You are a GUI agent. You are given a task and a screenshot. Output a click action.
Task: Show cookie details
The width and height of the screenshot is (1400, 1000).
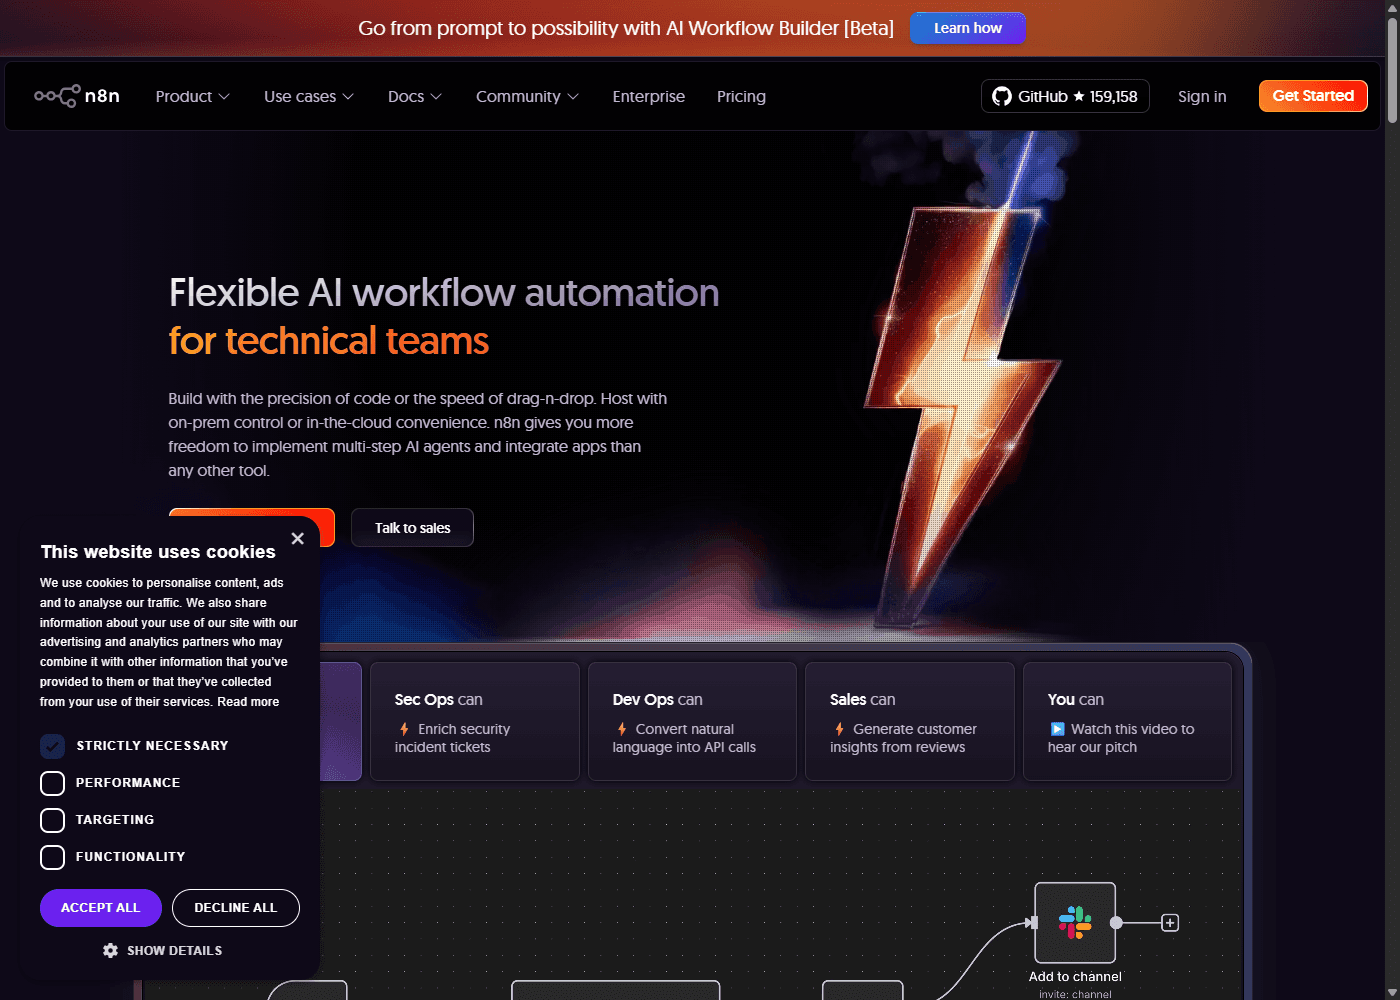(163, 950)
